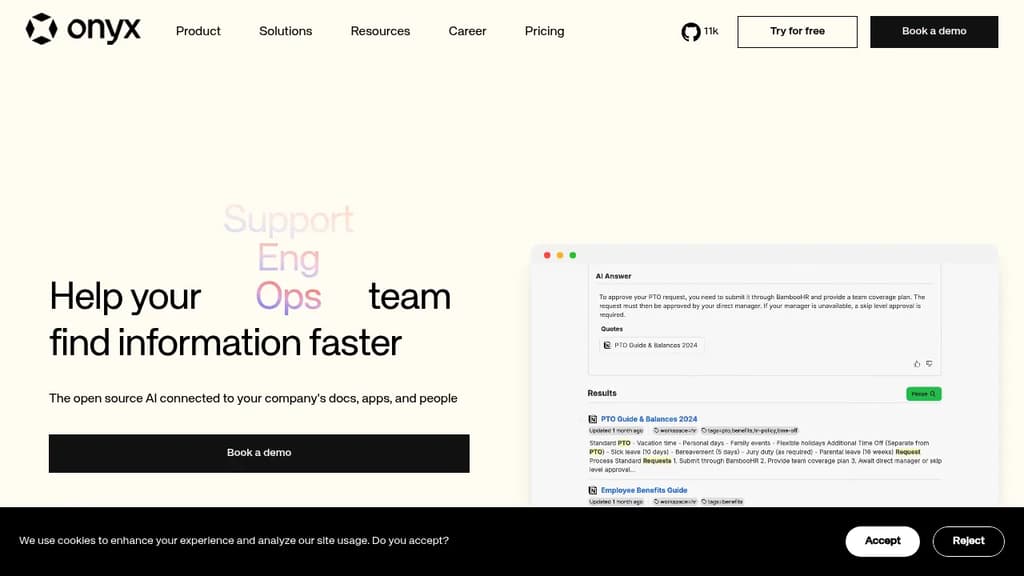Click the source icon on the PTO Guide result
Image resolution: width=1024 pixels, height=576 pixels.
point(592,418)
